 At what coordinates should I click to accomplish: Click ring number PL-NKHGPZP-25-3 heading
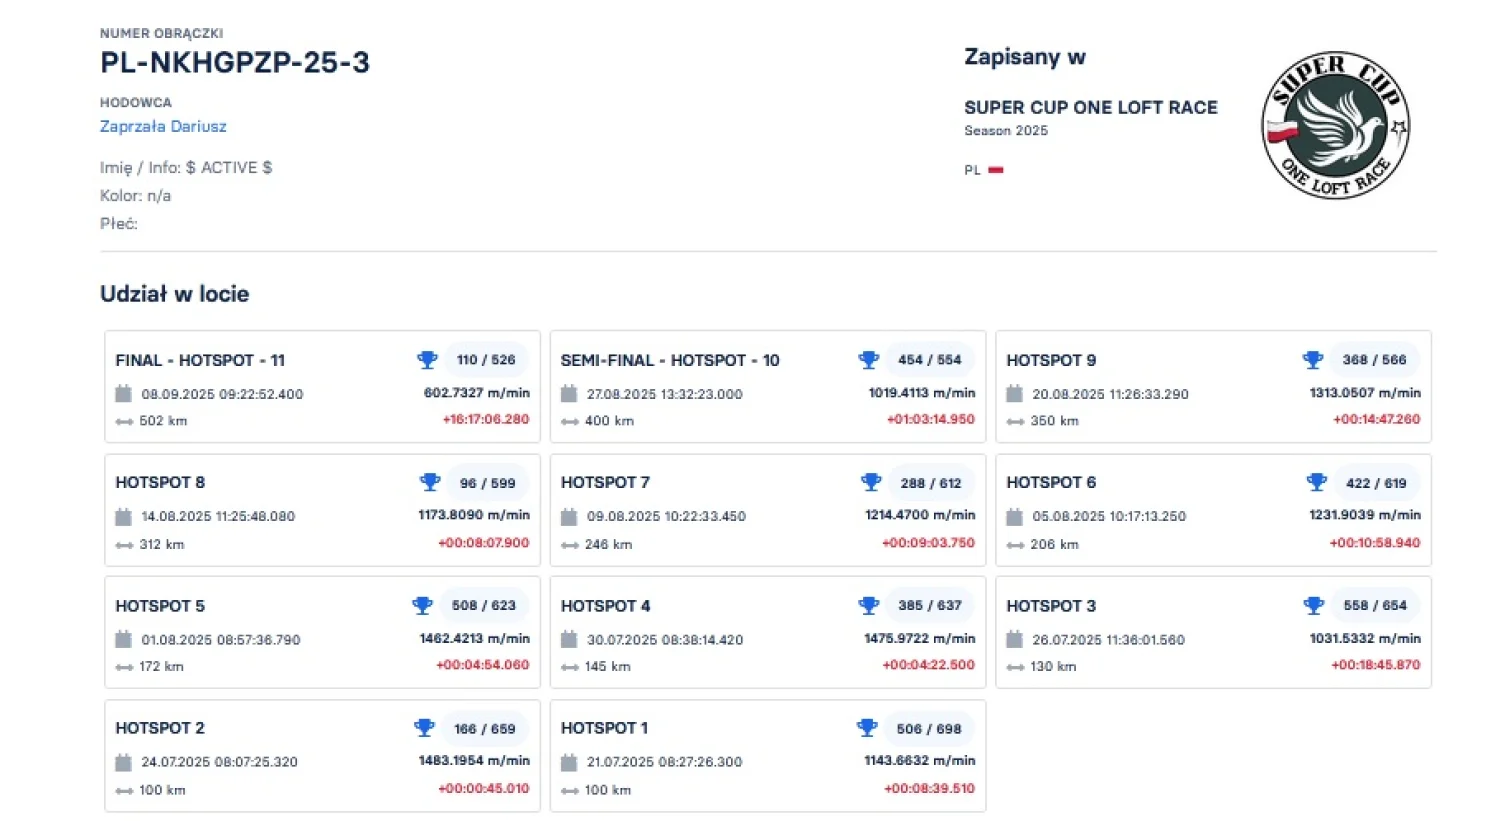pos(235,63)
